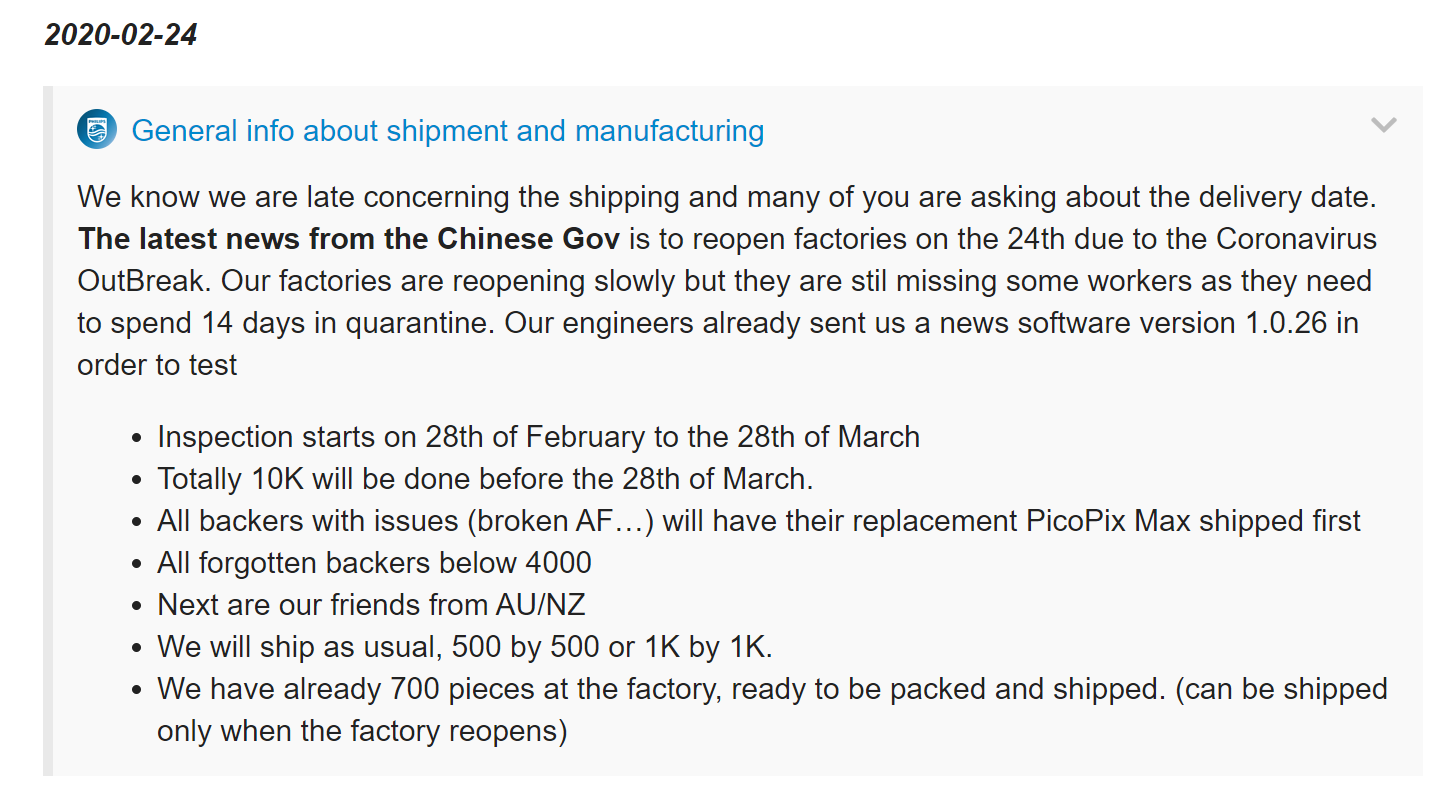Screen dimensions: 1454x809
Task: Click the inspection starts 28th February bullet
Action: tap(538, 437)
